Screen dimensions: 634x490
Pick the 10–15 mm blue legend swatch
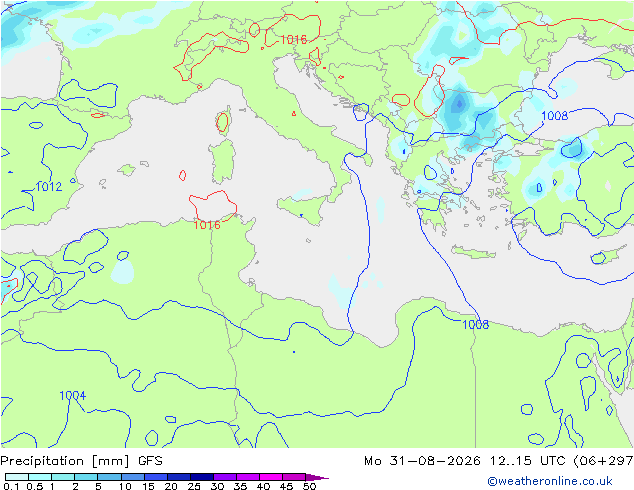coord(133,477)
